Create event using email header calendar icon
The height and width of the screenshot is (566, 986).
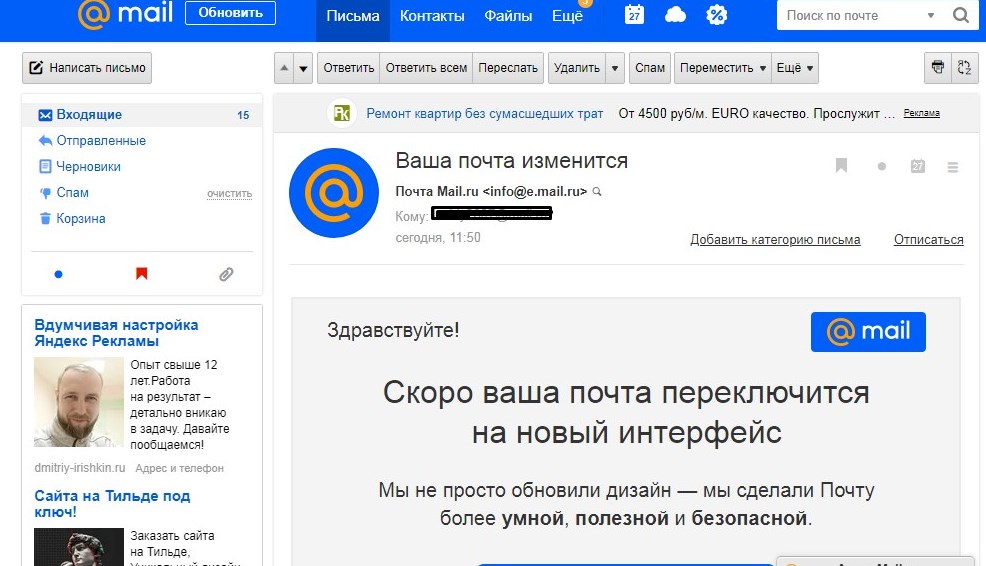point(918,167)
